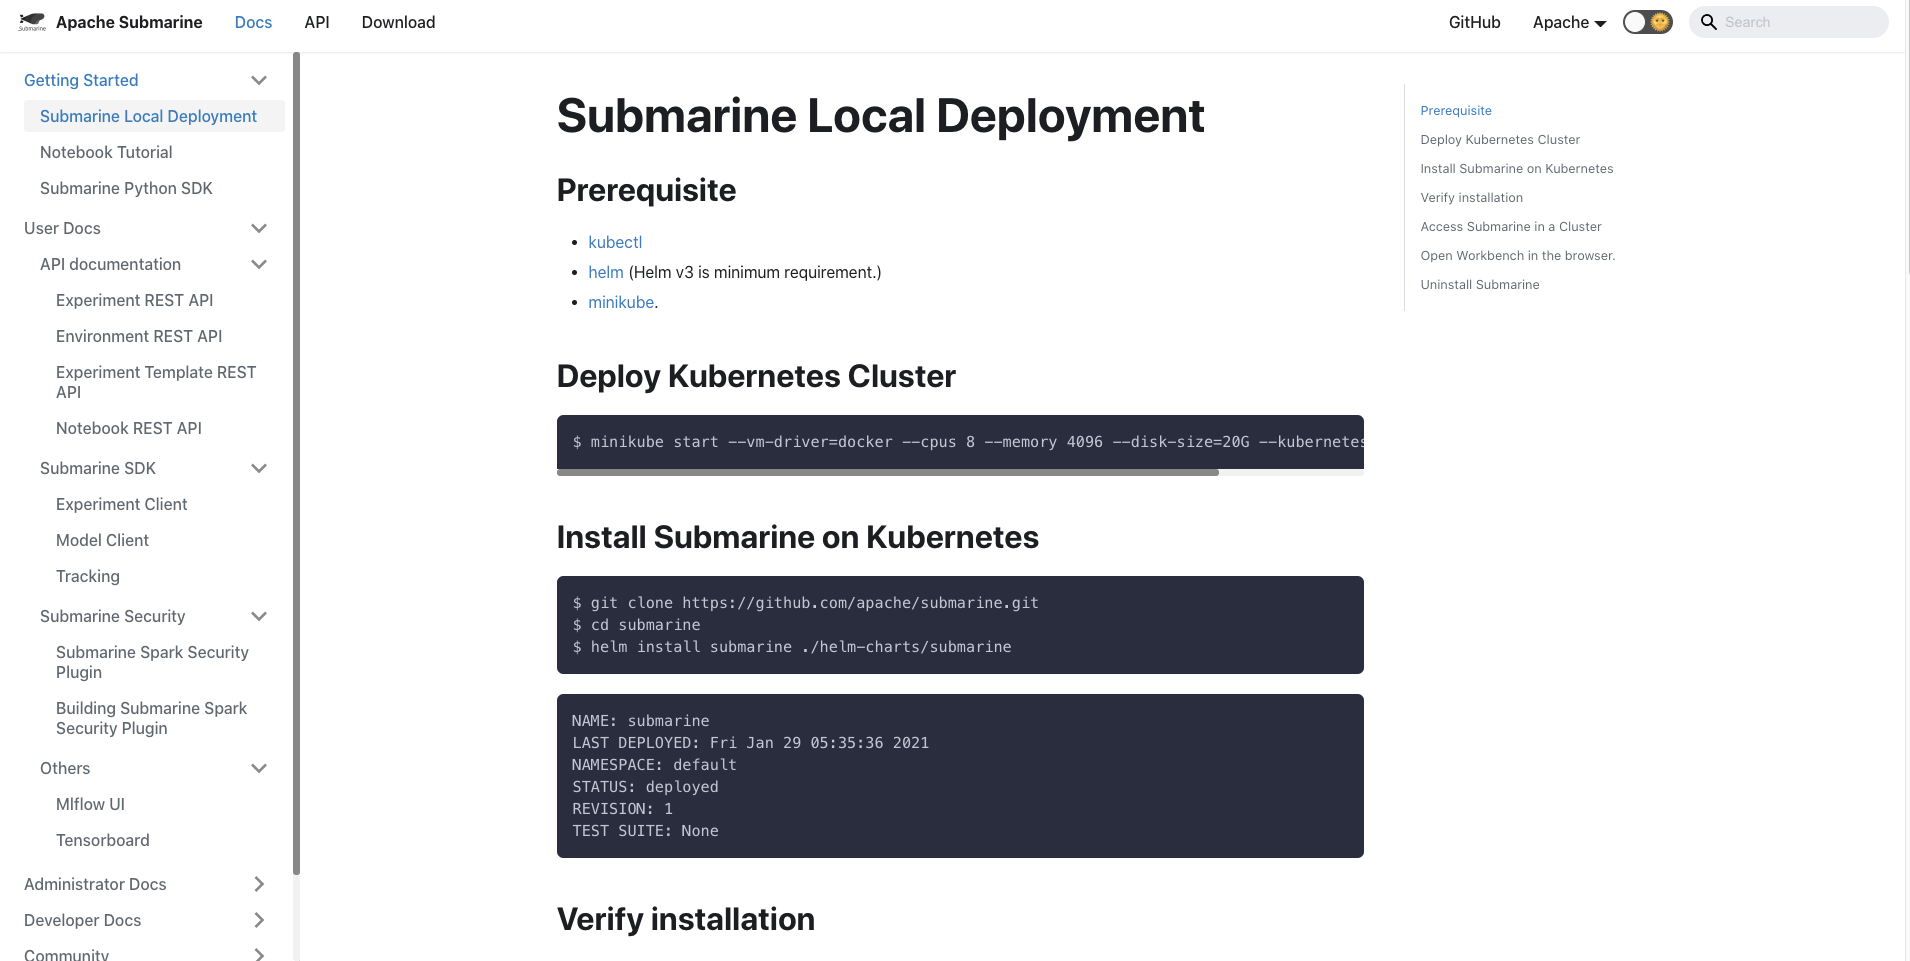Collapse the Getting Started section
The image size is (1910, 961).
click(x=259, y=80)
